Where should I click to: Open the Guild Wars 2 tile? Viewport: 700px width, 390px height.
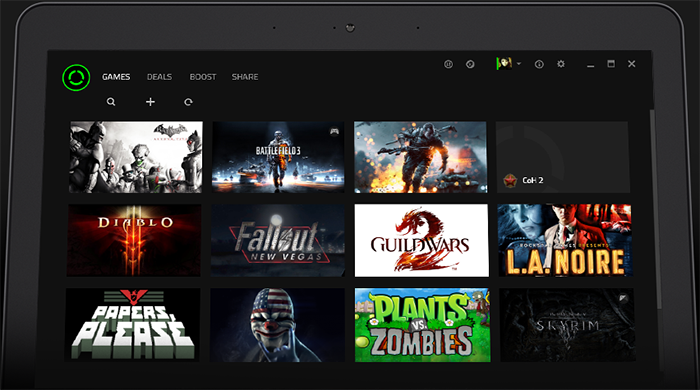click(421, 241)
